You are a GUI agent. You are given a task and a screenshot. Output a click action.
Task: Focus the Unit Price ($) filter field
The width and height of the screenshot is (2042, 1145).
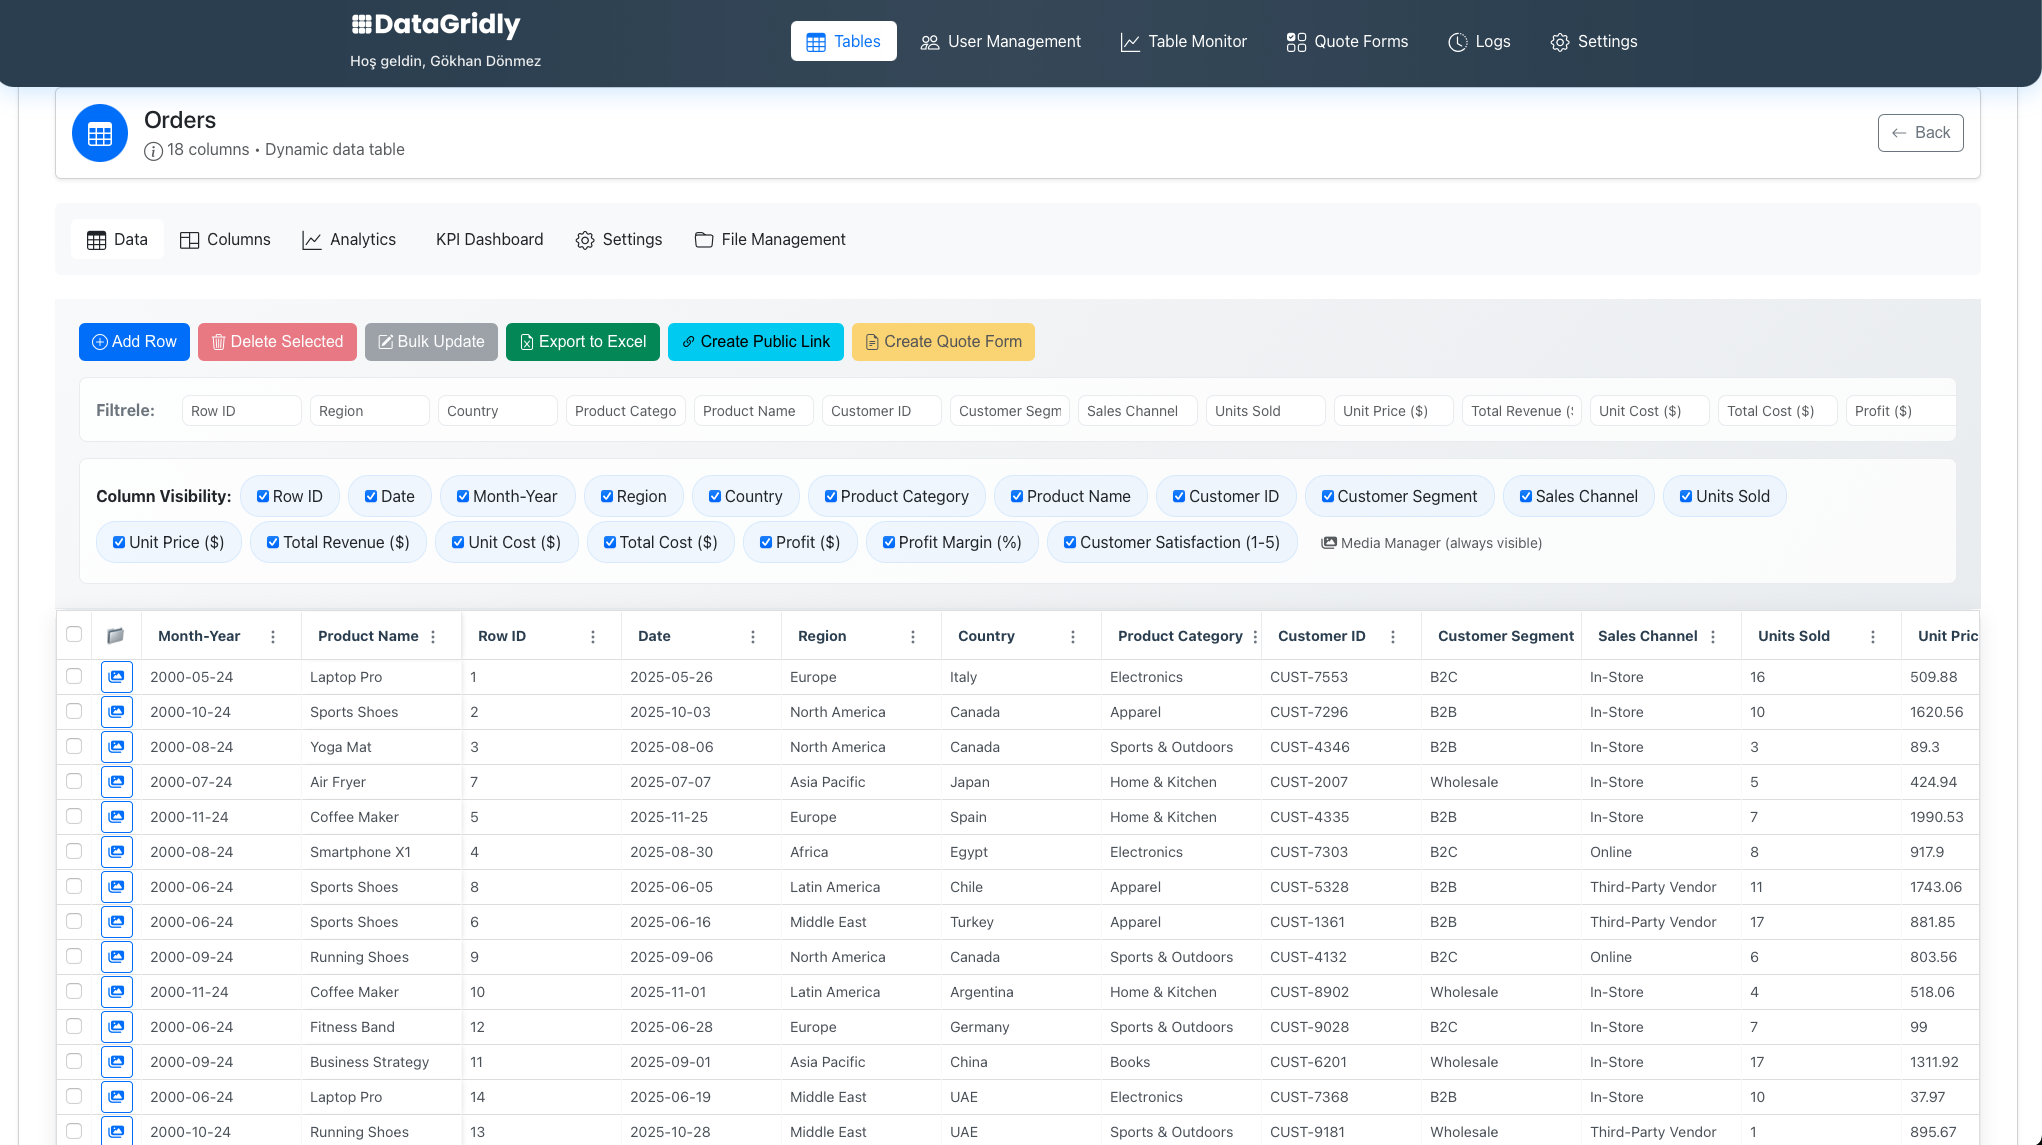tap(1393, 411)
